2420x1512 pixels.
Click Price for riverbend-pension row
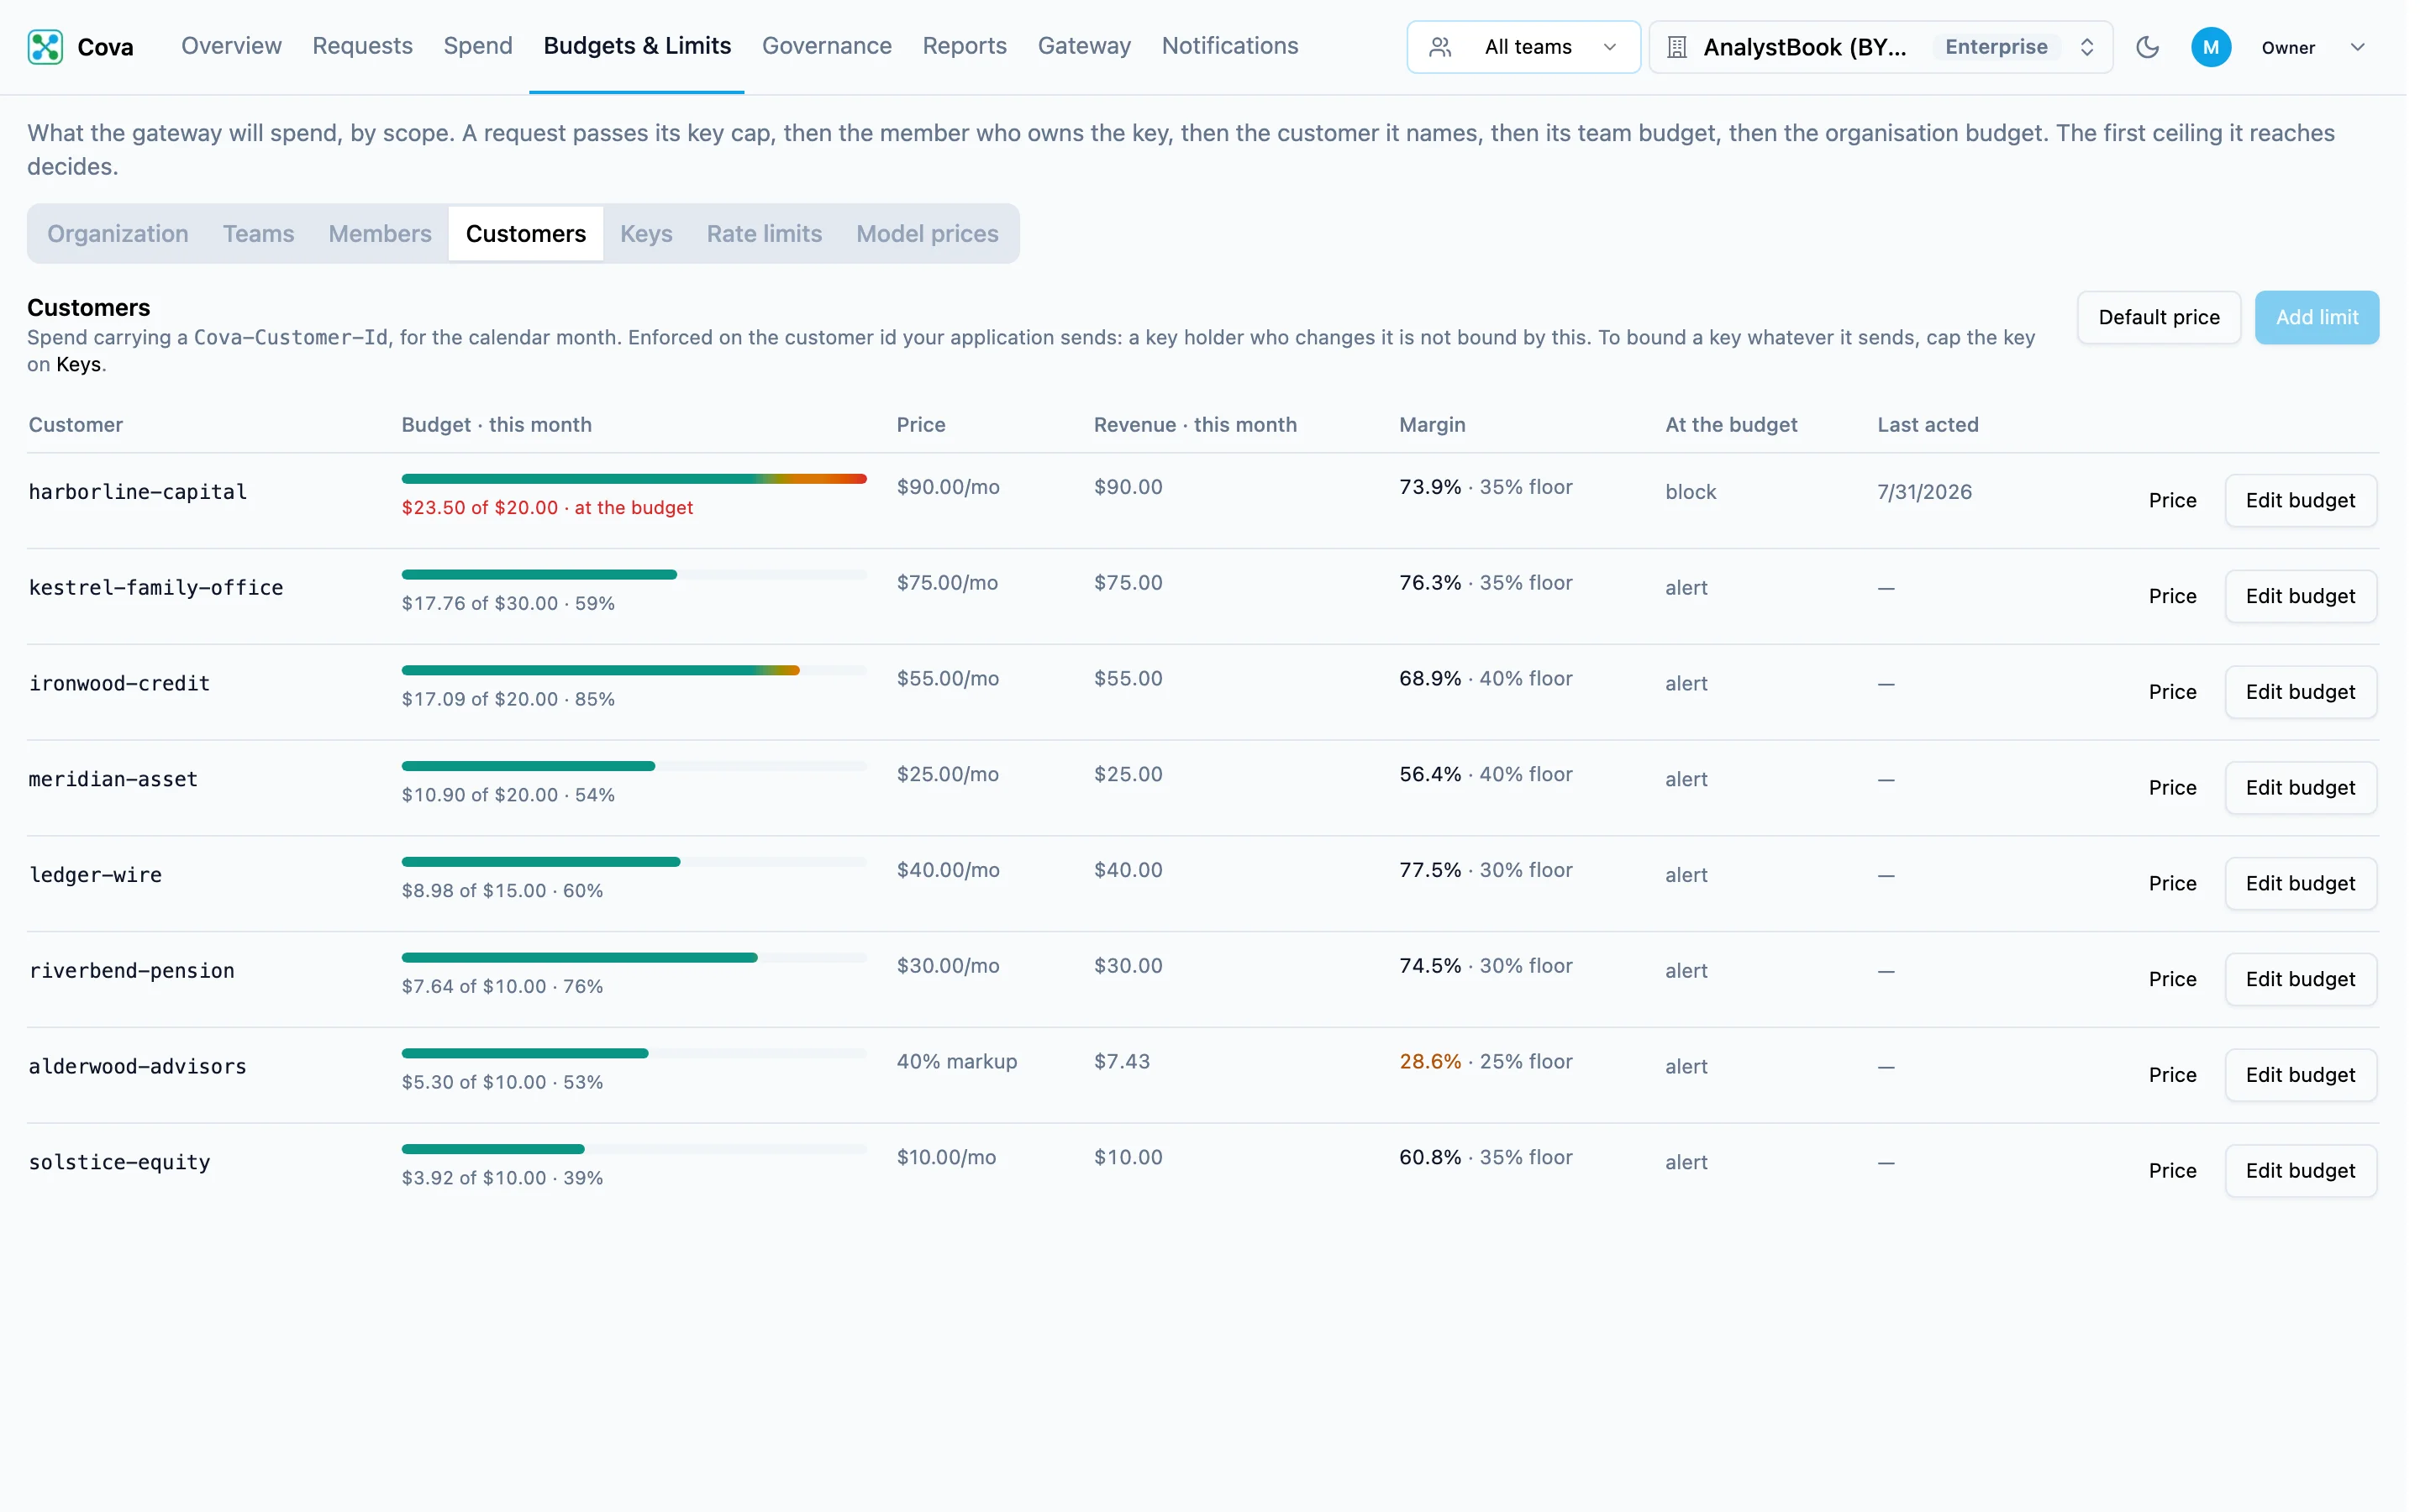point(2172,980)
